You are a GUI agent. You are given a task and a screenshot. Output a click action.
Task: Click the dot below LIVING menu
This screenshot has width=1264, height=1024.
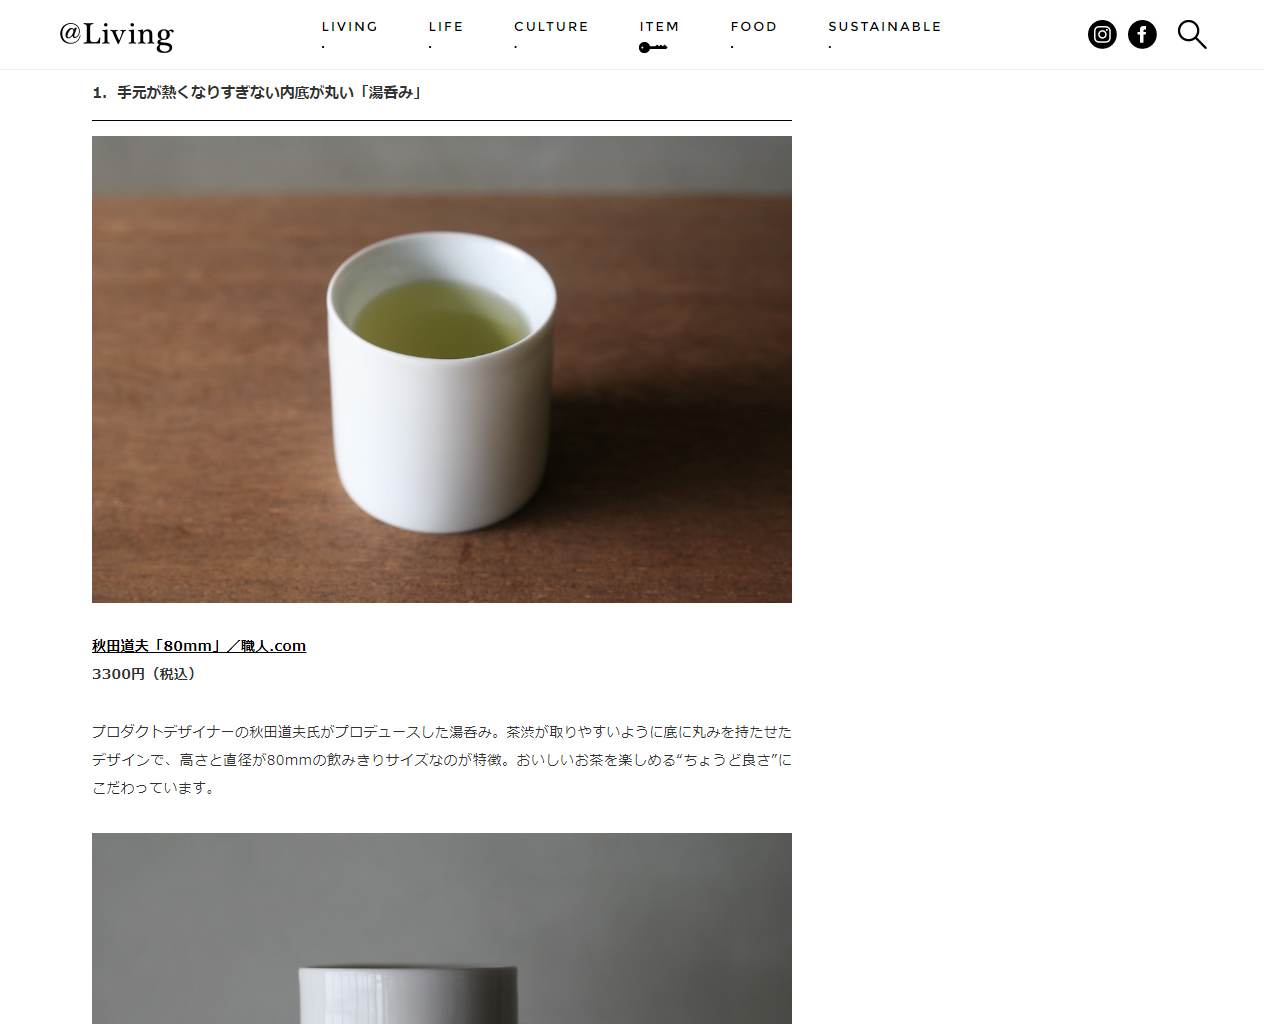(x=323, y=47)
